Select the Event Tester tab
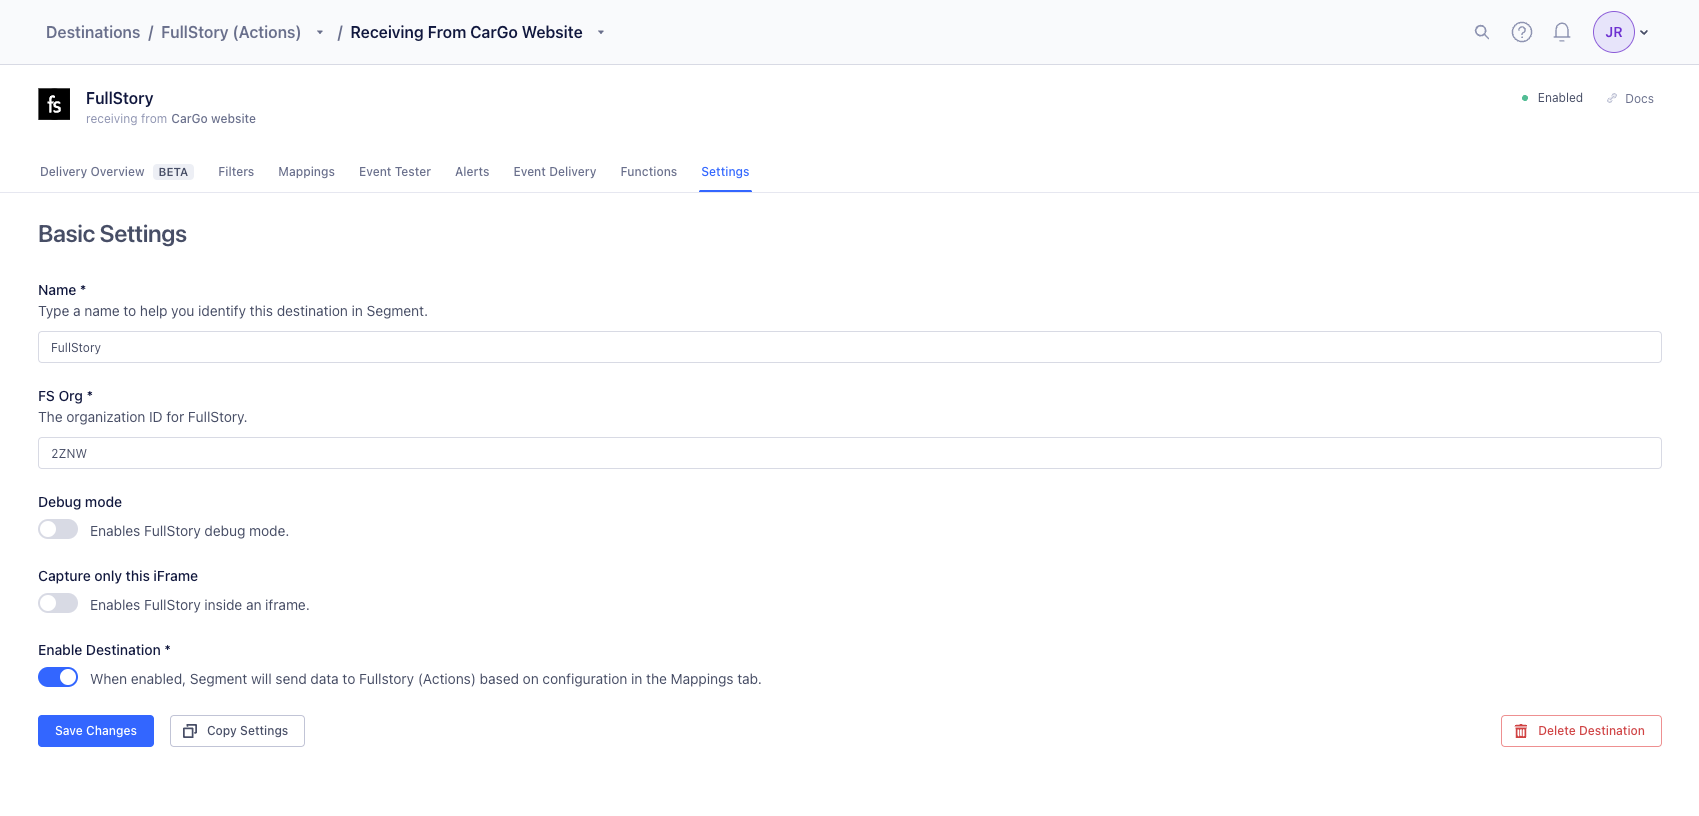This screenshot has width=1699, height=816. pos(395,172)
